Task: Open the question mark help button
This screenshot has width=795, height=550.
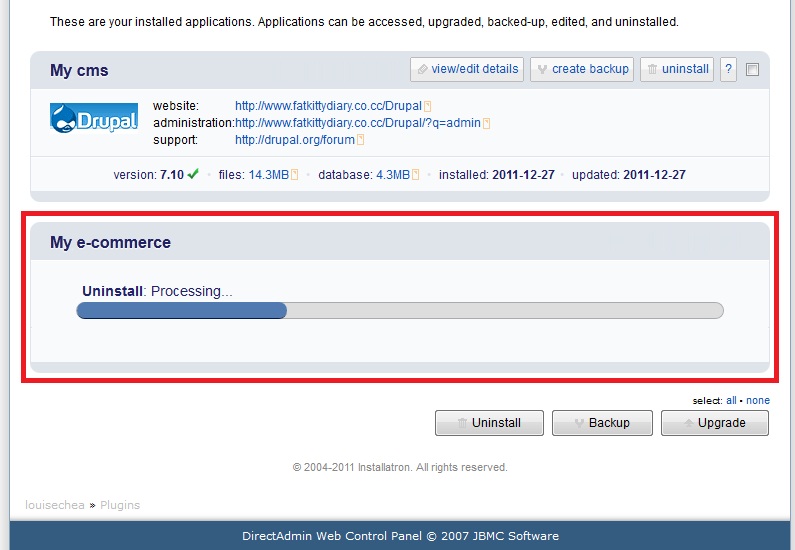Action: [729, 69]
